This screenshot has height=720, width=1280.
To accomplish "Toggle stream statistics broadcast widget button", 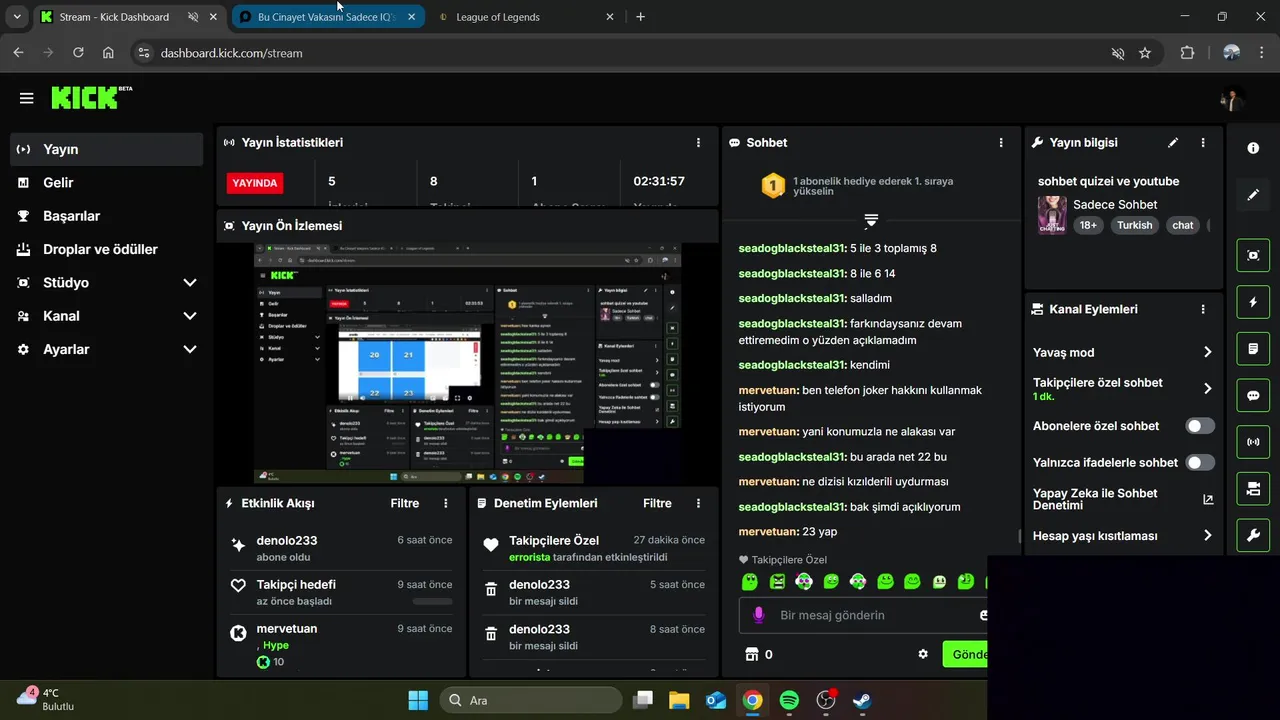I will click(x=1253, y=441).
